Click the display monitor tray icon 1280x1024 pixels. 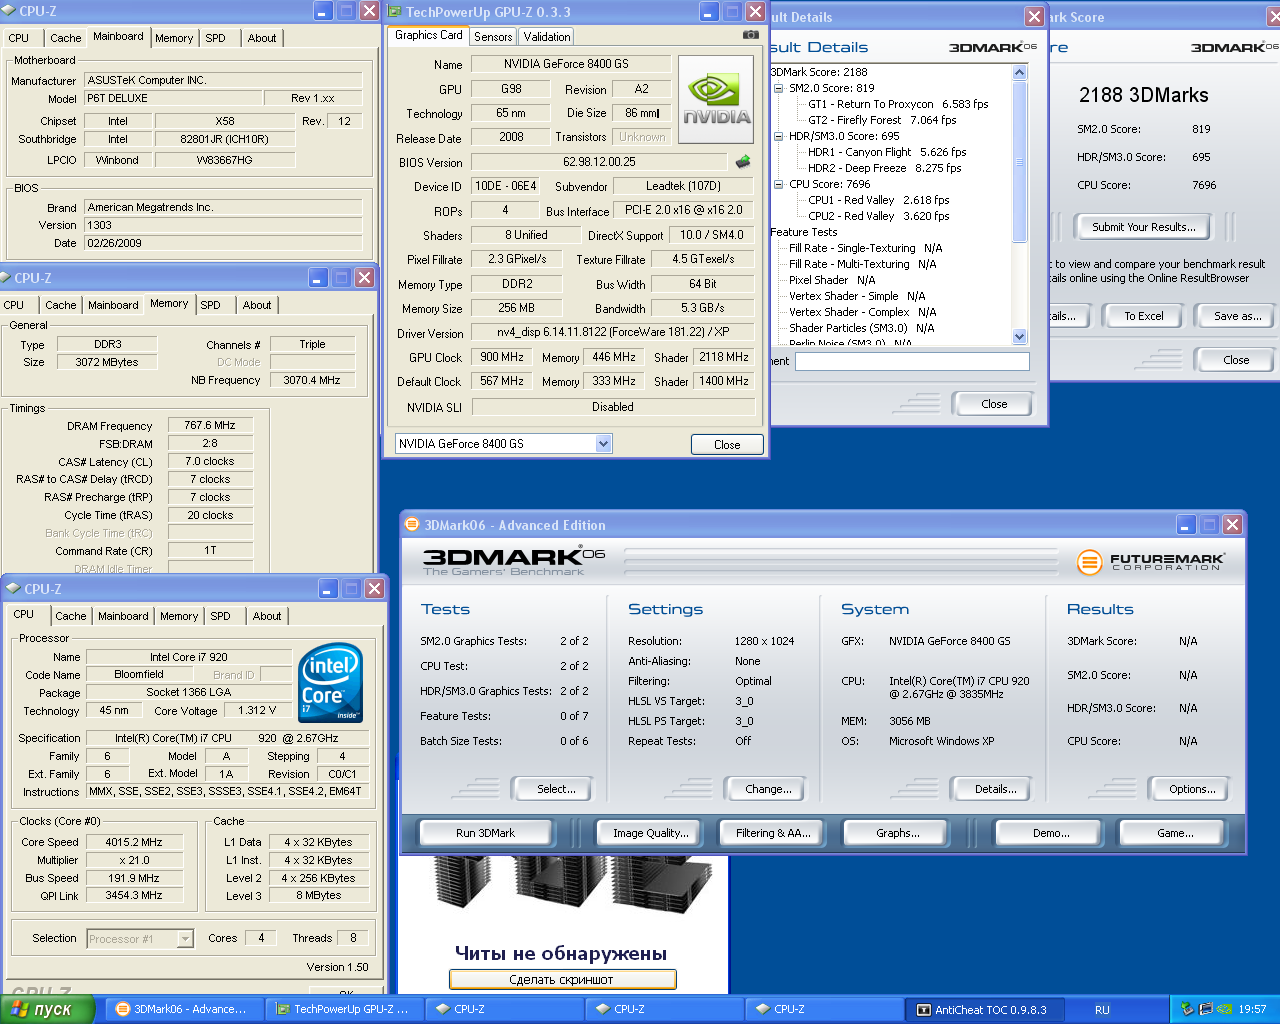point(1205,1009)
